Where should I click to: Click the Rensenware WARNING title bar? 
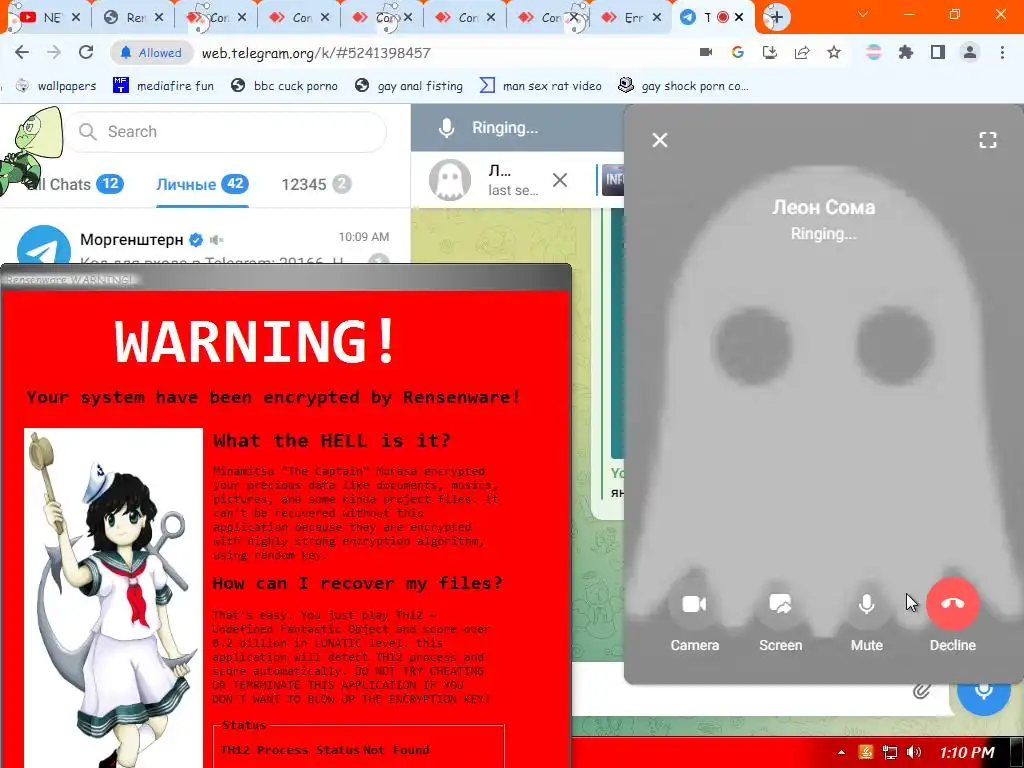pos(286,280)
